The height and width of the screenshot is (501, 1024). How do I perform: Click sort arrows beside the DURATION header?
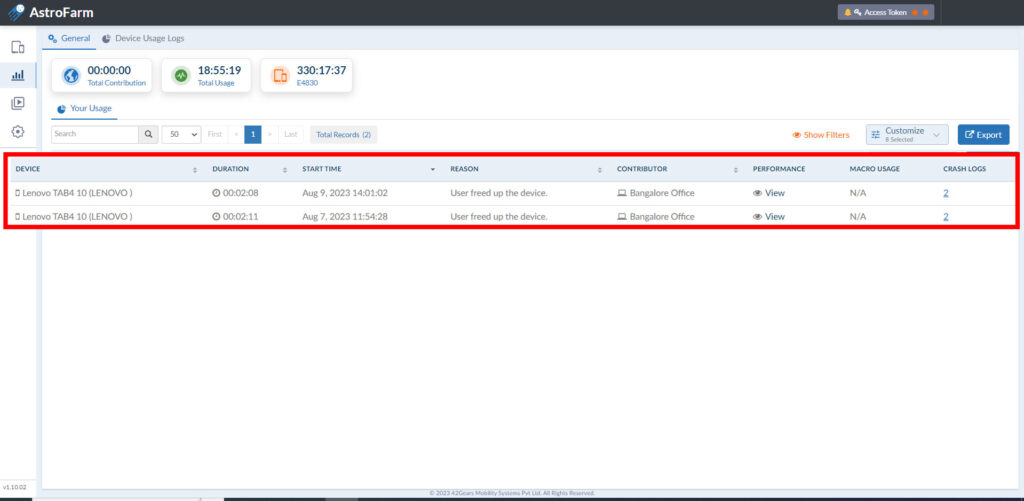(285, 170)
